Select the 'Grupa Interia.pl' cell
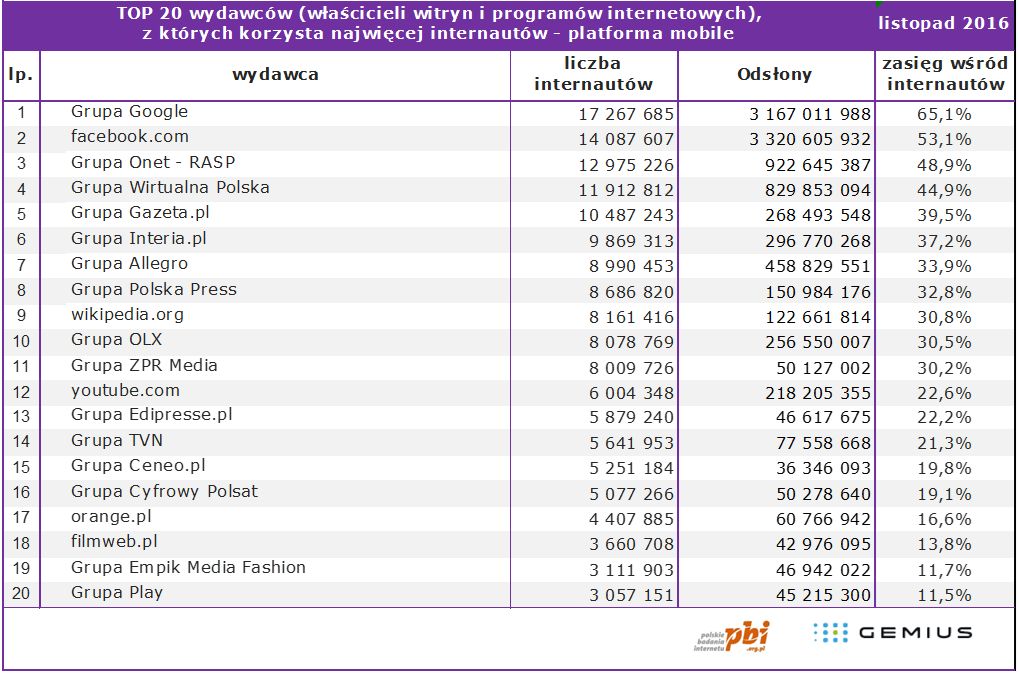 (x=138, y=238)
